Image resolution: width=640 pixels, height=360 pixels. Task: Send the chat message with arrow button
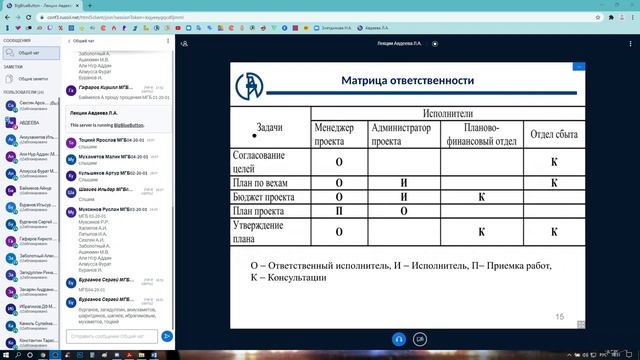pos(167,336)
